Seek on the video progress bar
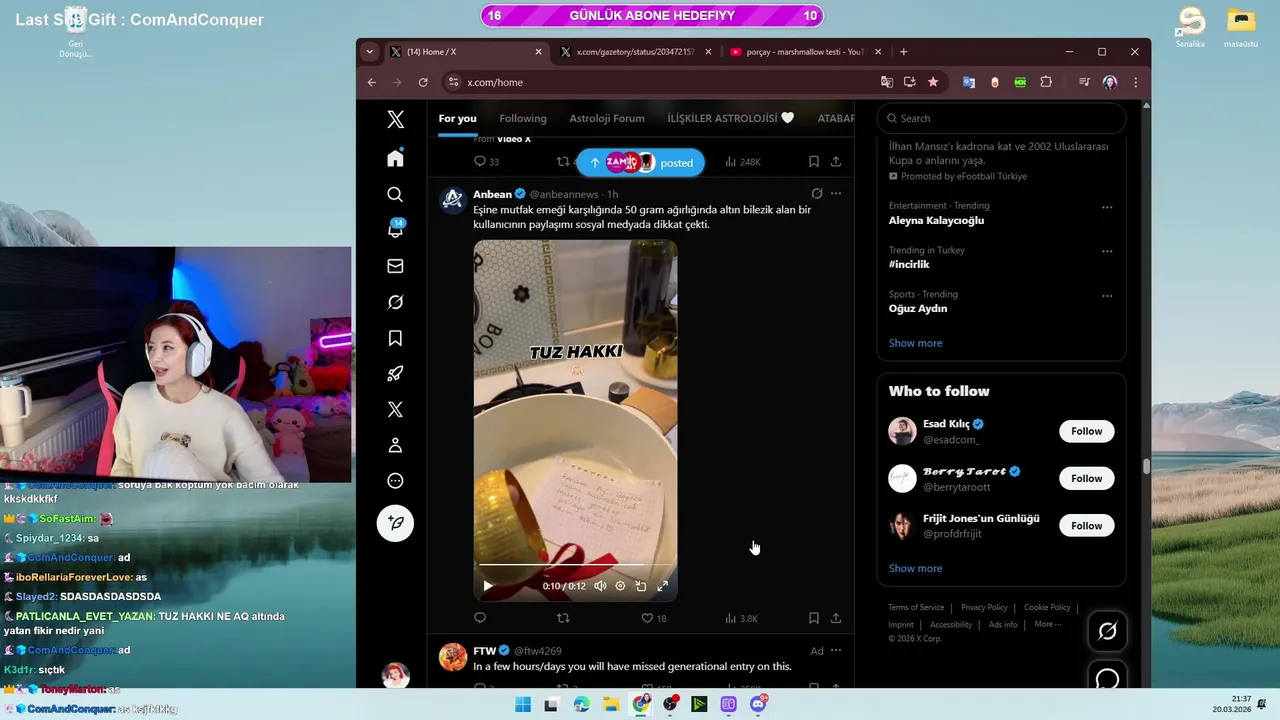This screenshot has height=720, width=1280. point(575,565)
